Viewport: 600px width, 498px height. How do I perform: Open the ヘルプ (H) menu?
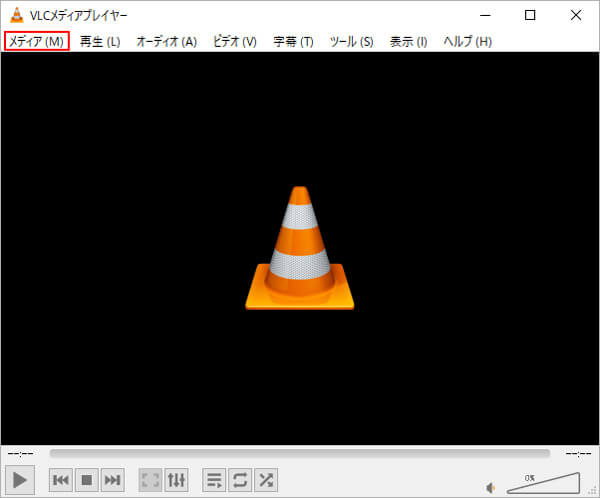[468, 41]
